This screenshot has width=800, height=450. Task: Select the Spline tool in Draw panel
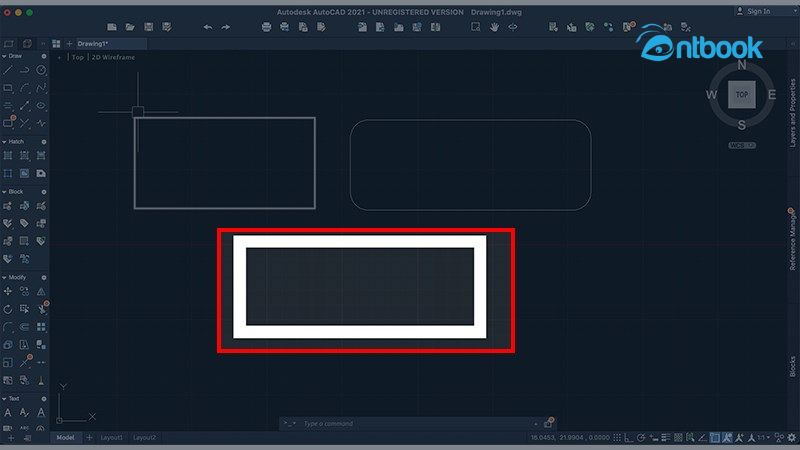(41, 88)
